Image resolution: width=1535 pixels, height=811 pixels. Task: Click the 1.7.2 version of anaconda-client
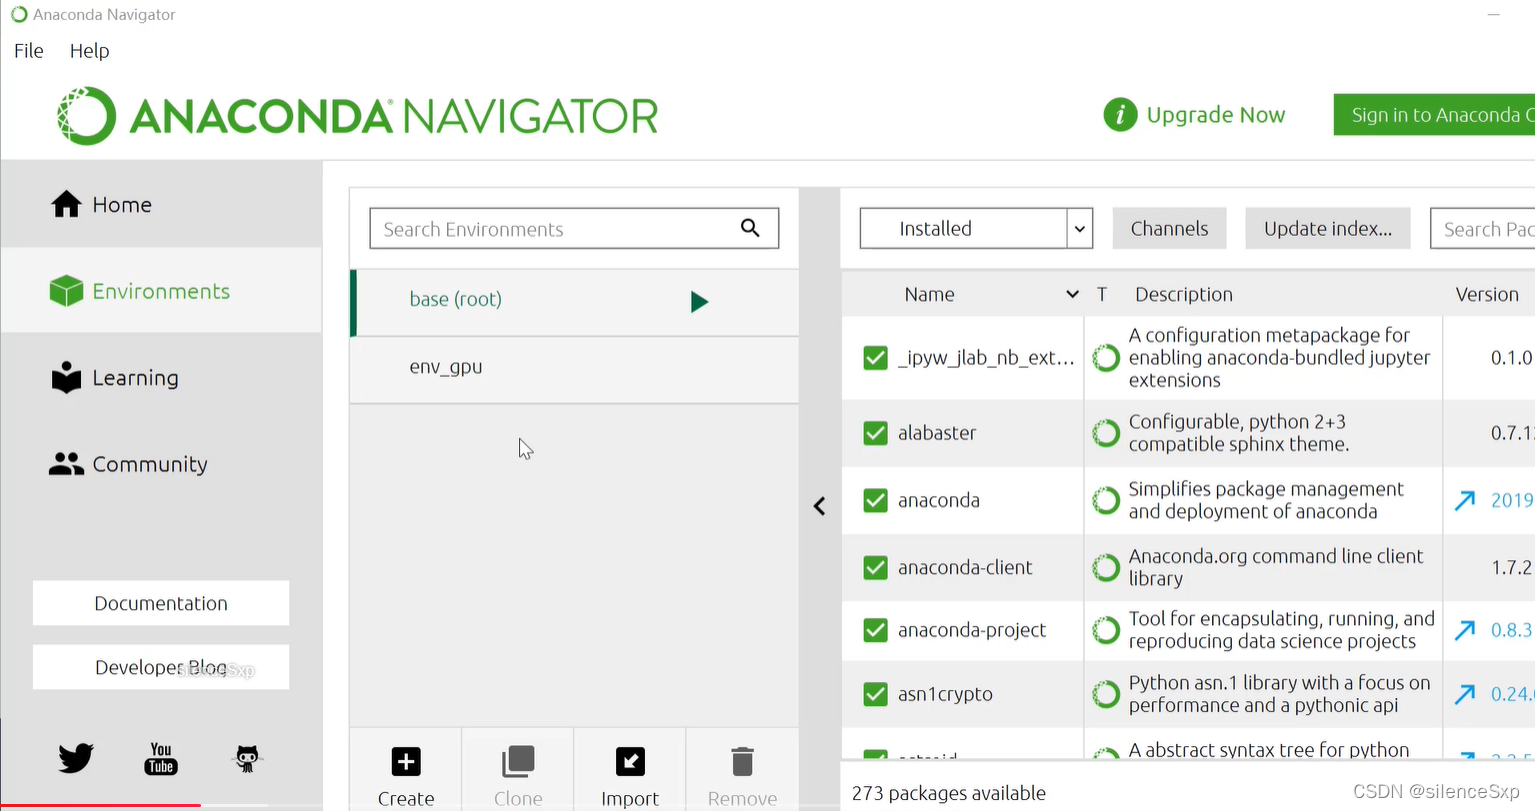[1511, 568]
